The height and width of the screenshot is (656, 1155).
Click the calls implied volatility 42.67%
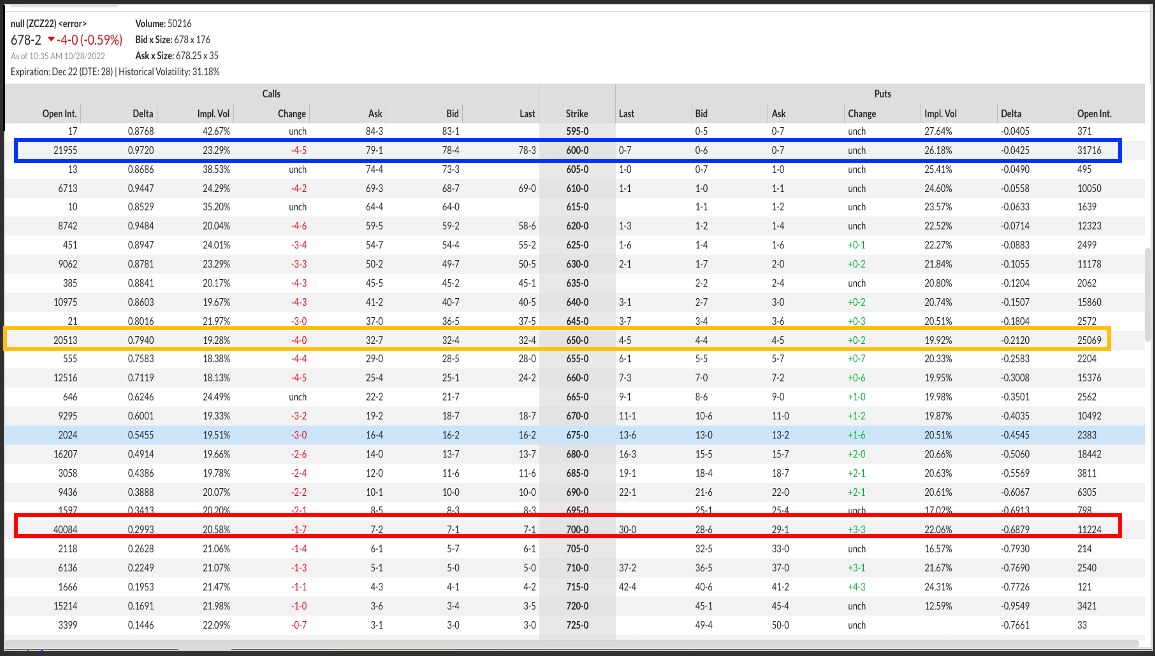click(217, 132)
